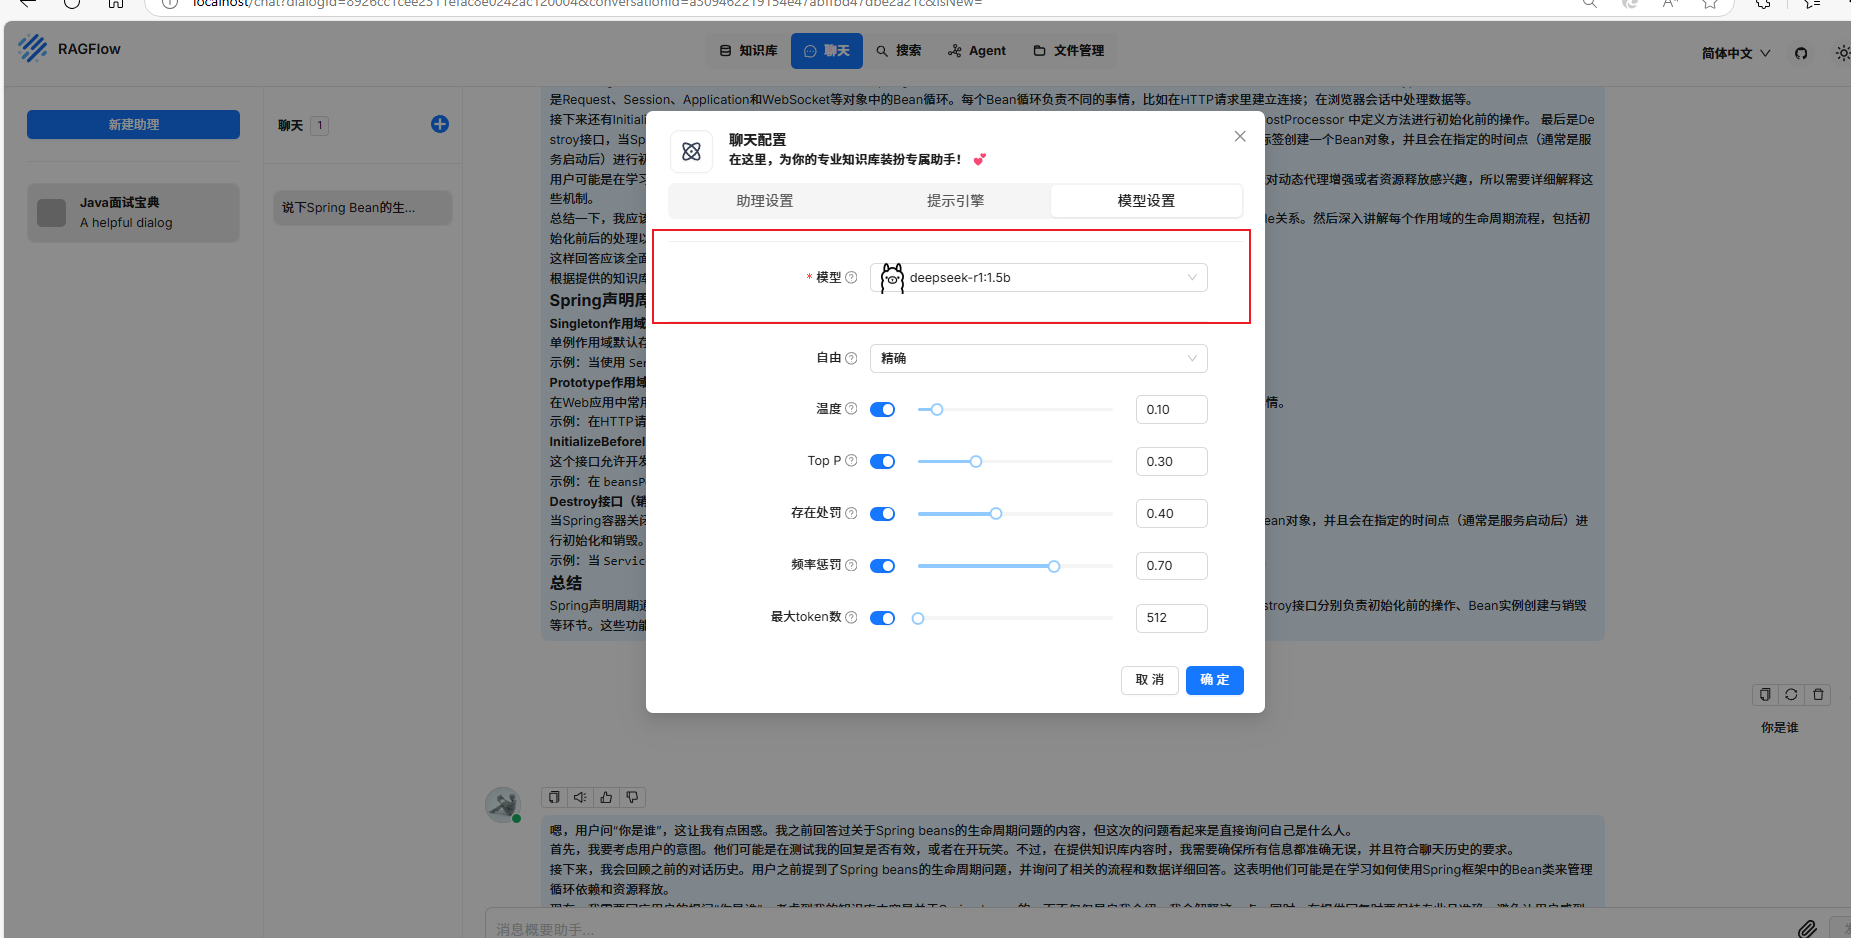
Task: Open the Agent navigation tab
Action: [977, 51]
